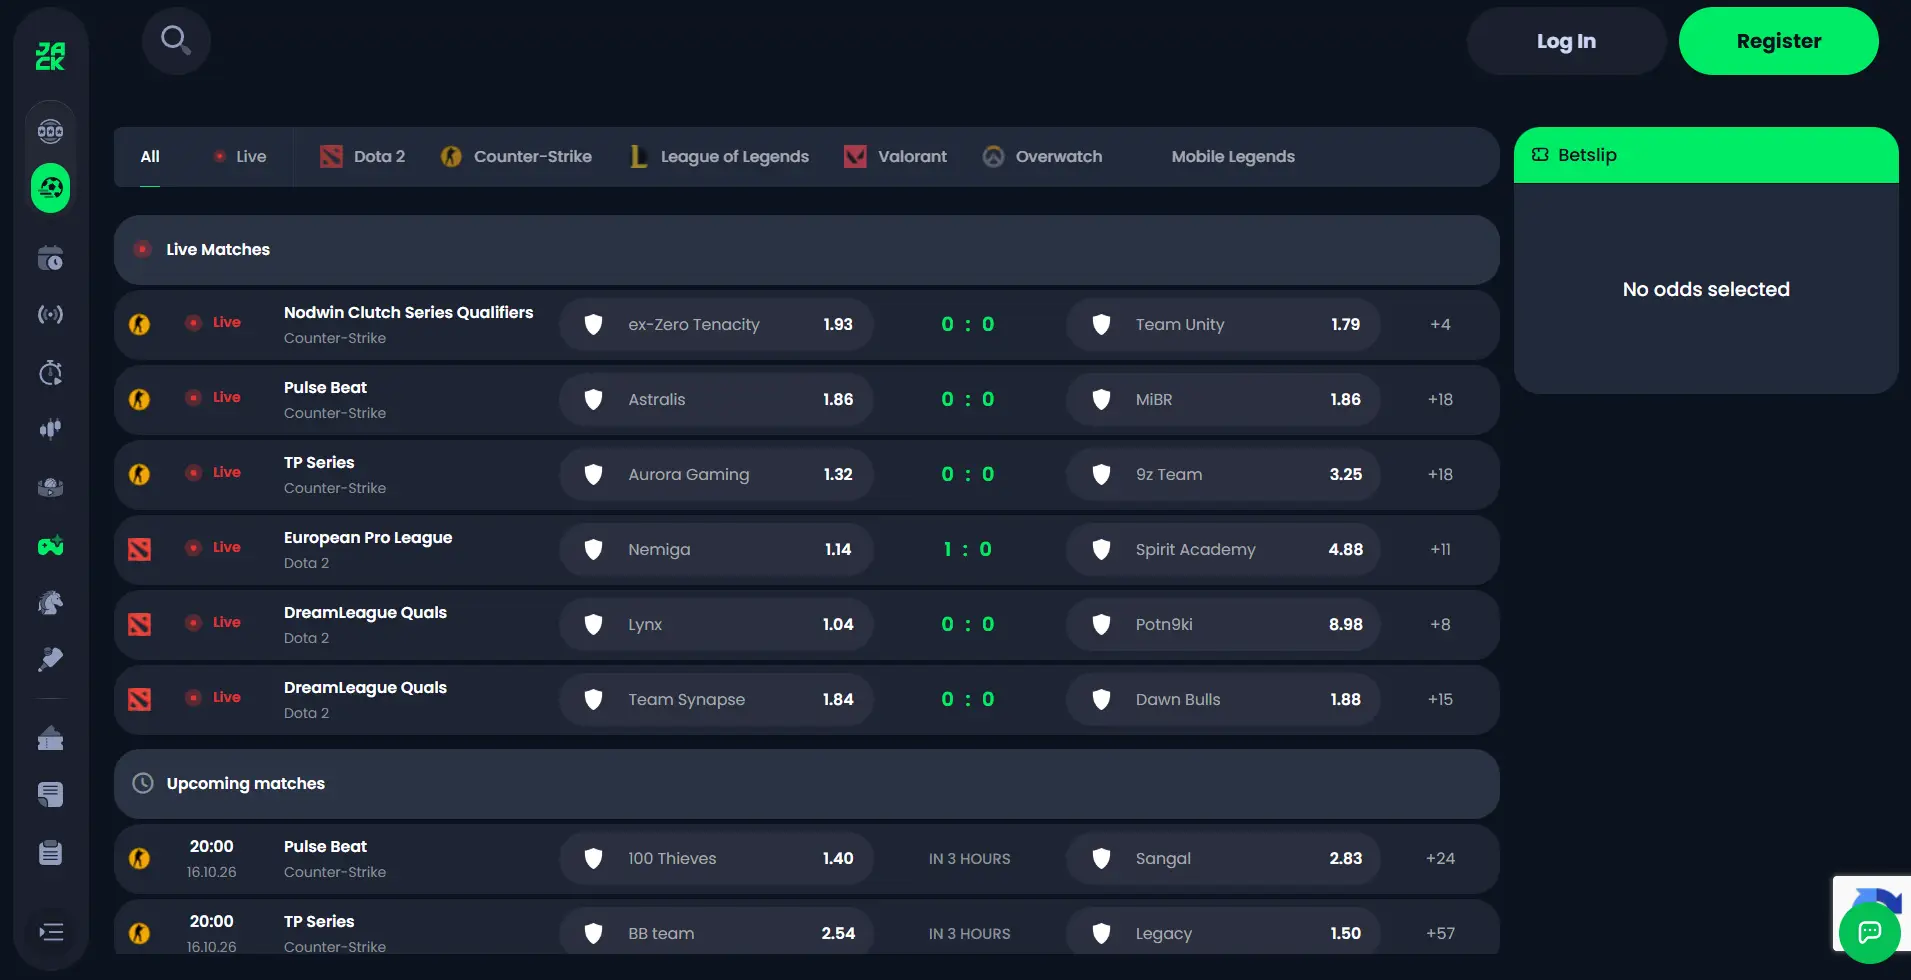Pick Nemiga odds 1.14

click(716, 549)
